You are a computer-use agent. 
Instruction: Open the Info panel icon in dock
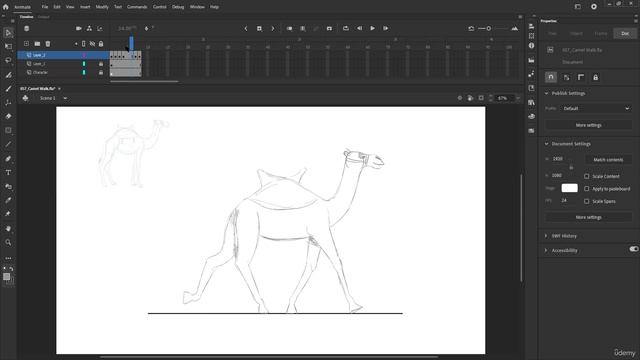pyautogui.click(x=531, y=46)
